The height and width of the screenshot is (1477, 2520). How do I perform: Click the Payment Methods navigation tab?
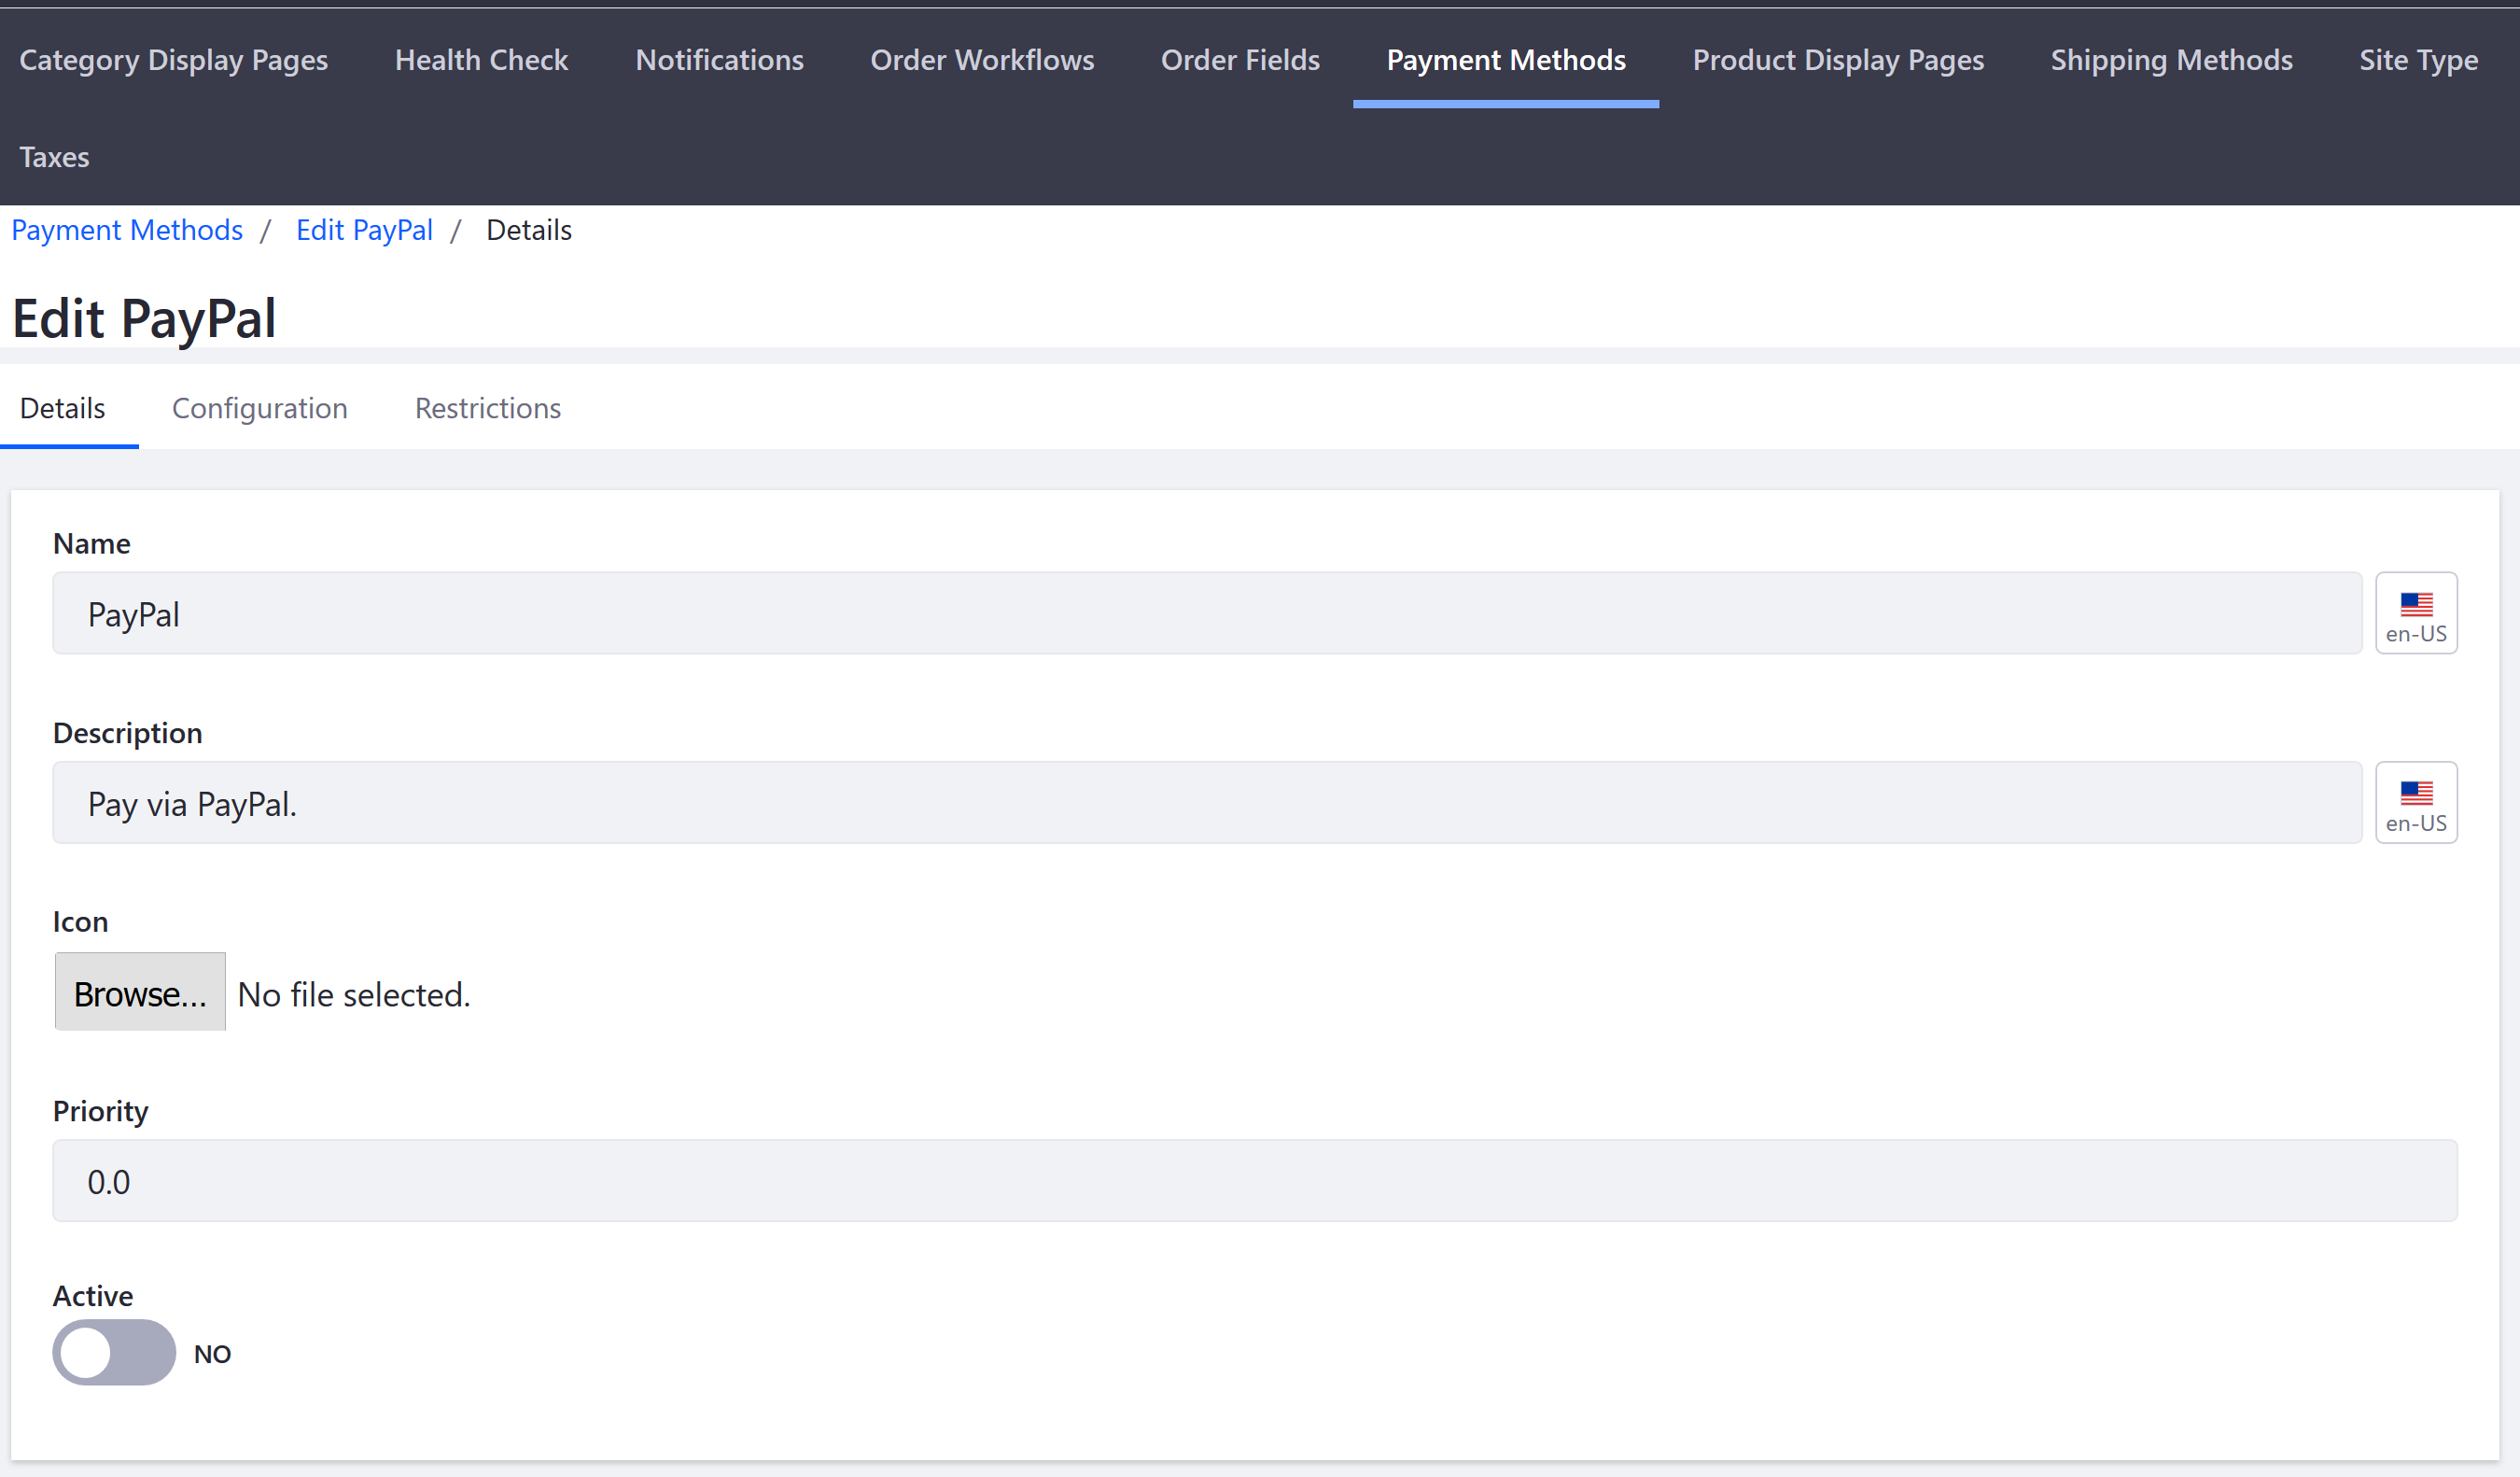(x=1506, y=60)
